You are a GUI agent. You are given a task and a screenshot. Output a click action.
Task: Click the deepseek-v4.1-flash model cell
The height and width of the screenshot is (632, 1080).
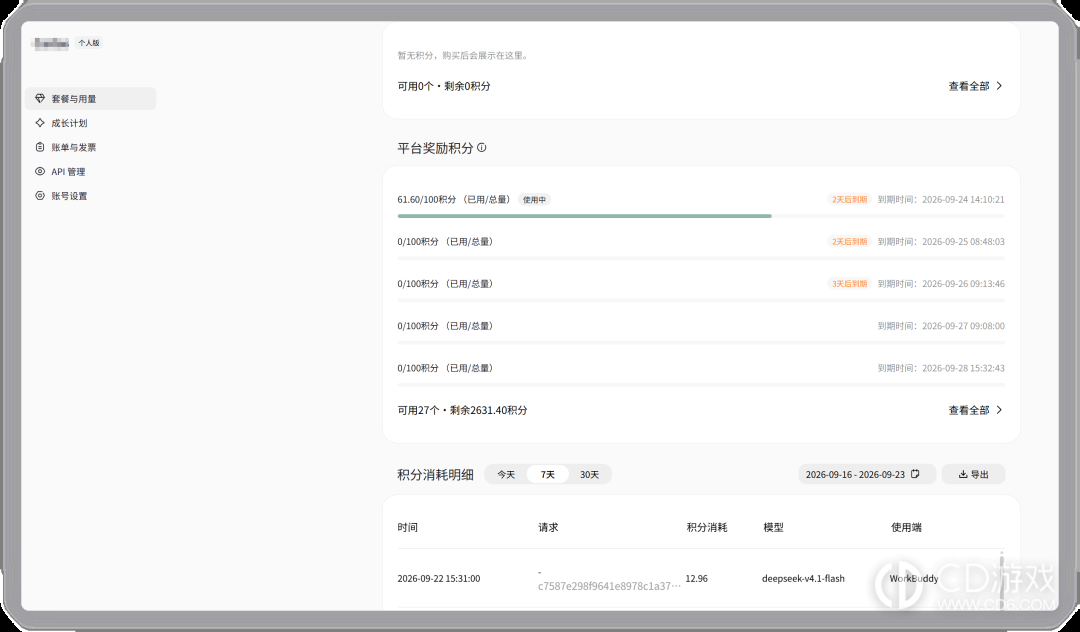803,578
